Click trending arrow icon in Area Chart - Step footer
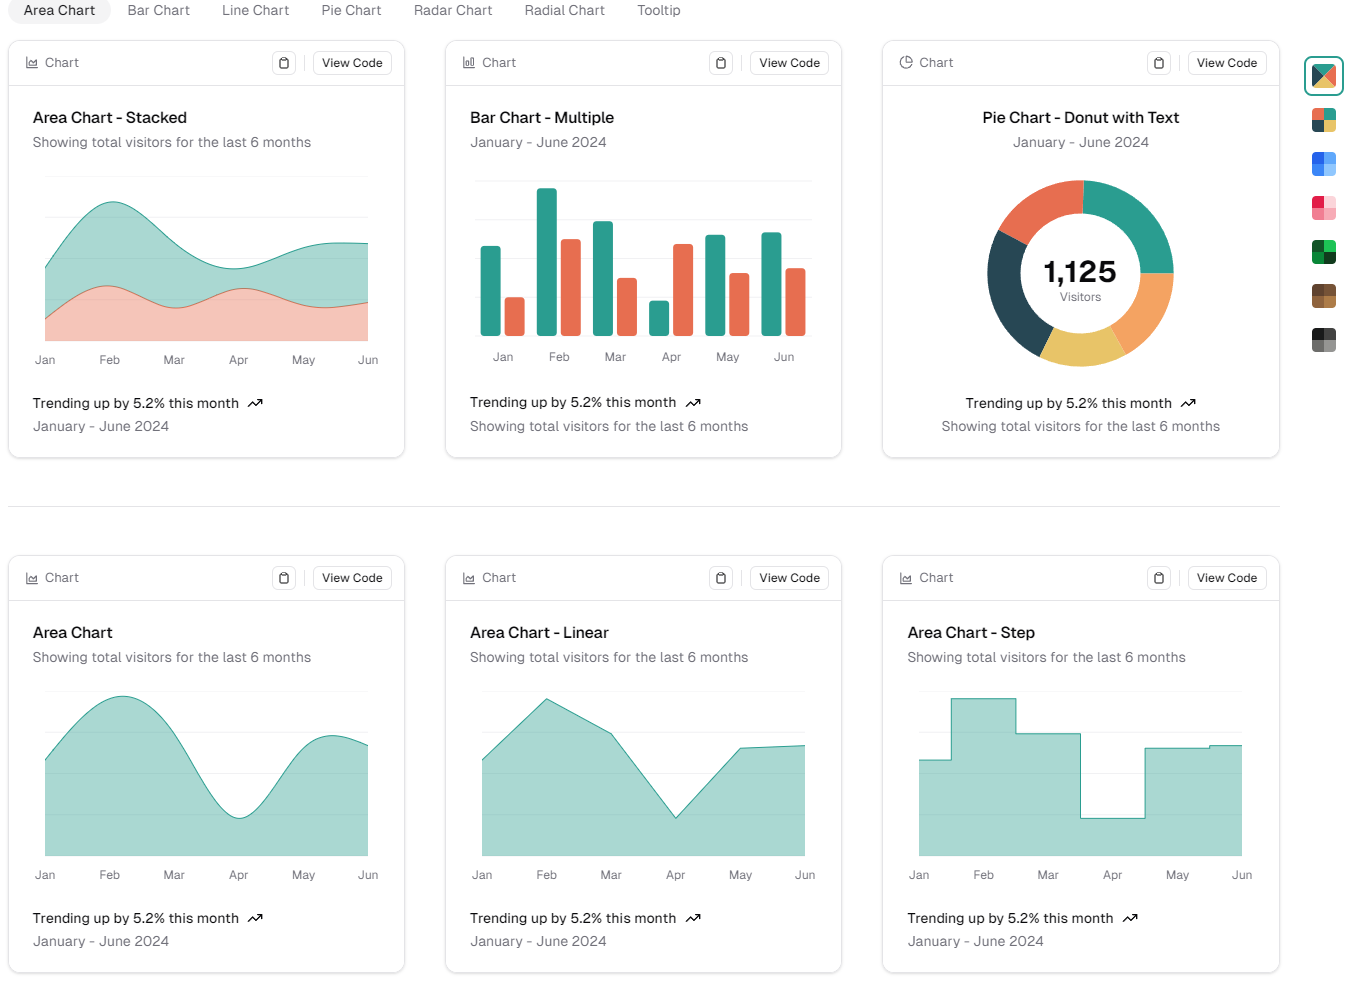The width and height of the screenshot is (1361, 995). click(1130, 918)
